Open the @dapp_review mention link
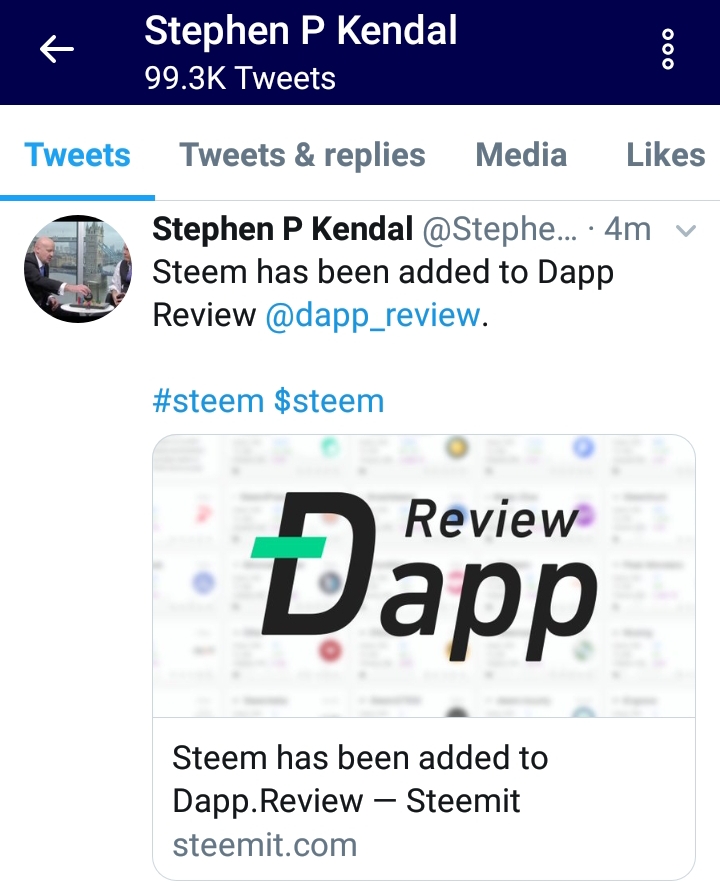 point(373,316)
